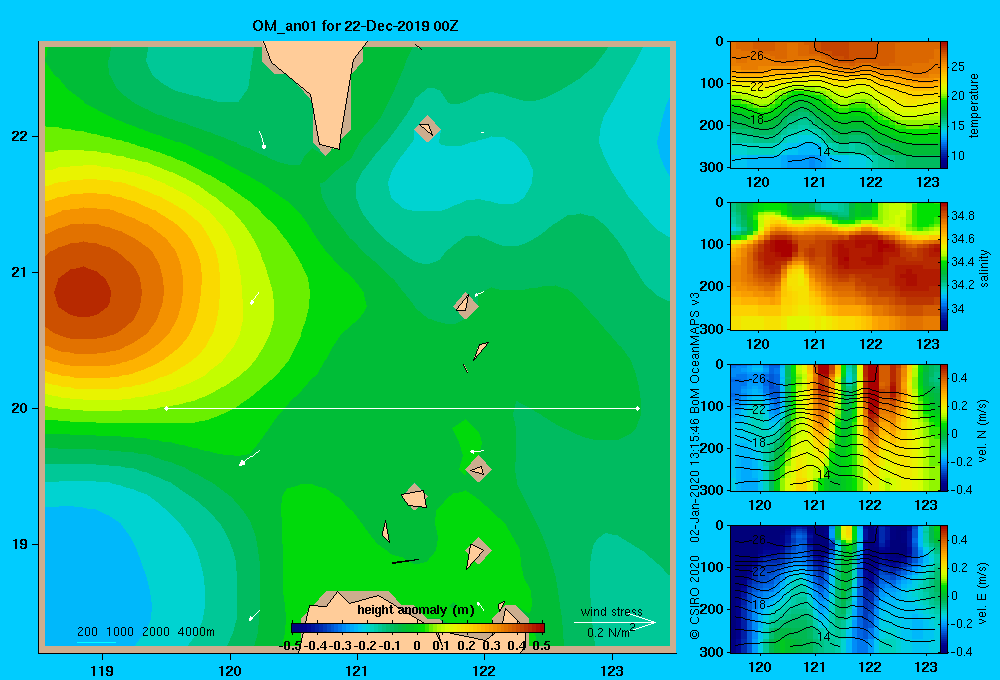The image size is (1000, 680).
Task: Click the "vel. E (m/s)" axis label
Action: [x=983, y=593]
